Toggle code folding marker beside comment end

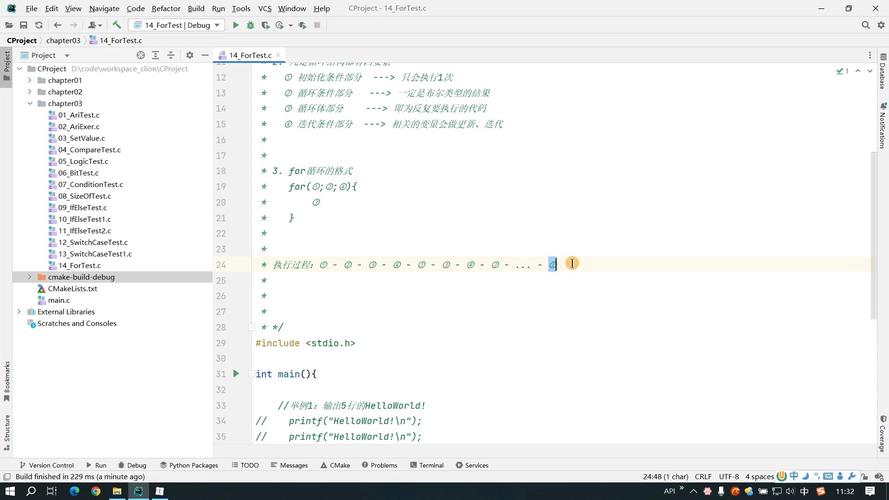[x=252, y=327]
